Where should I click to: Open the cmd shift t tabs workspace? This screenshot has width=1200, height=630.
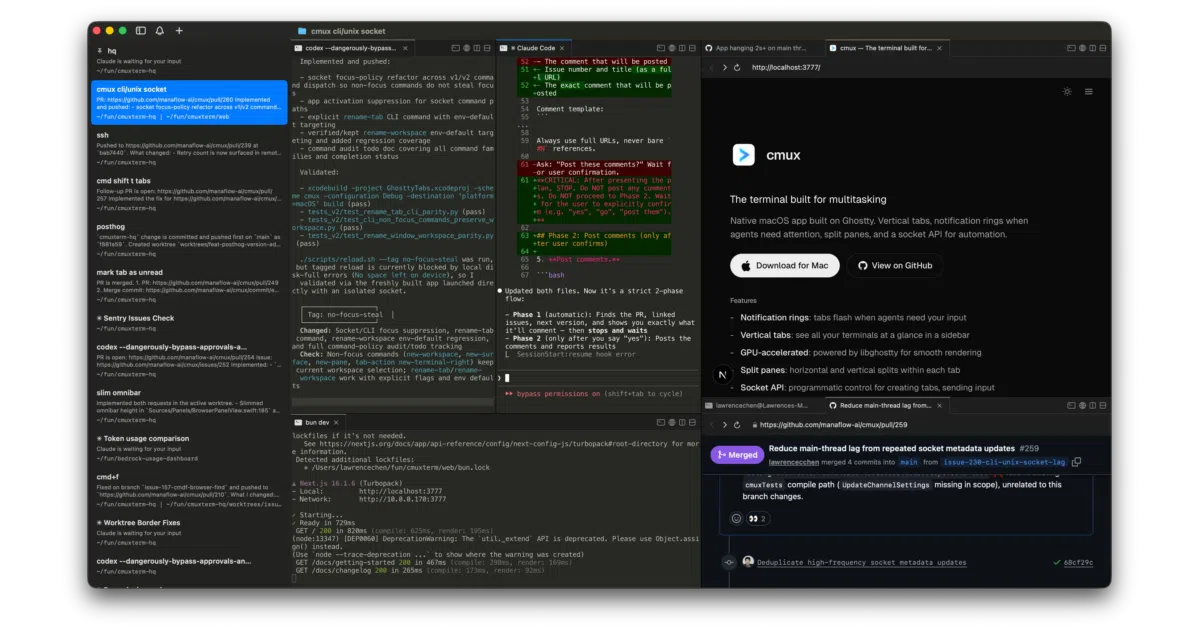tap(189, 195)
